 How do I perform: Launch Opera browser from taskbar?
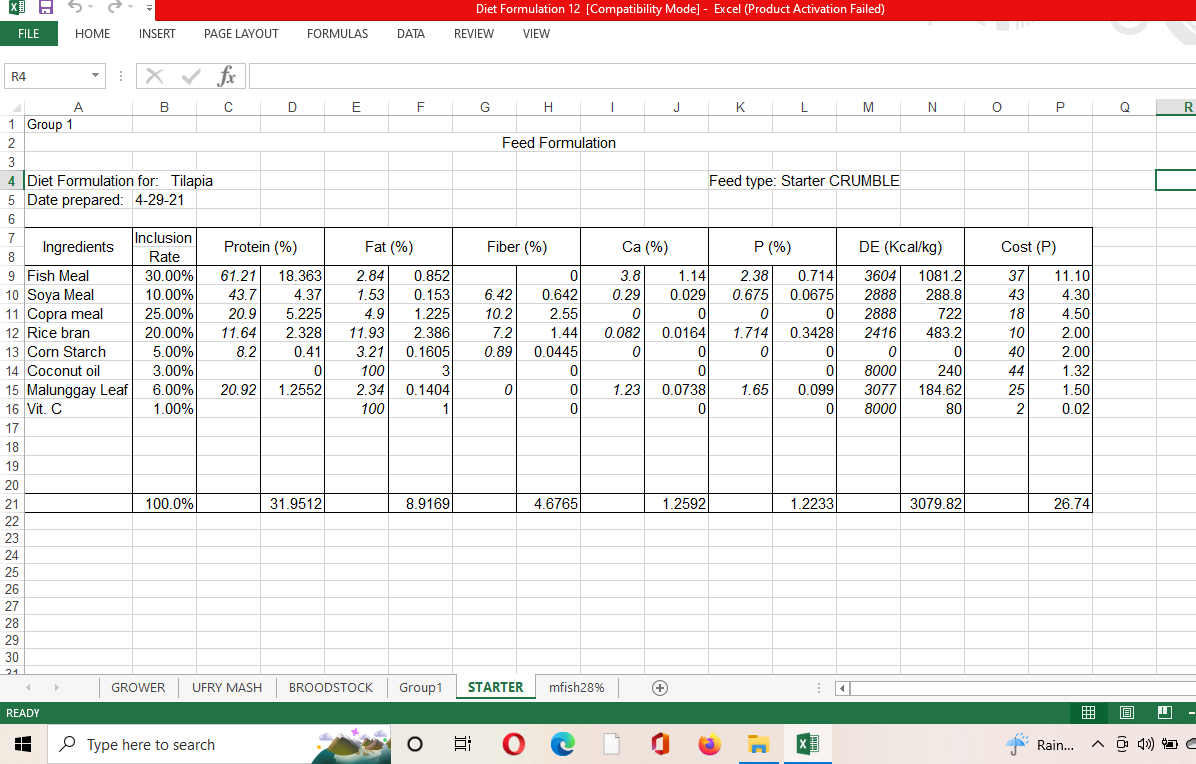click(514, 744)
